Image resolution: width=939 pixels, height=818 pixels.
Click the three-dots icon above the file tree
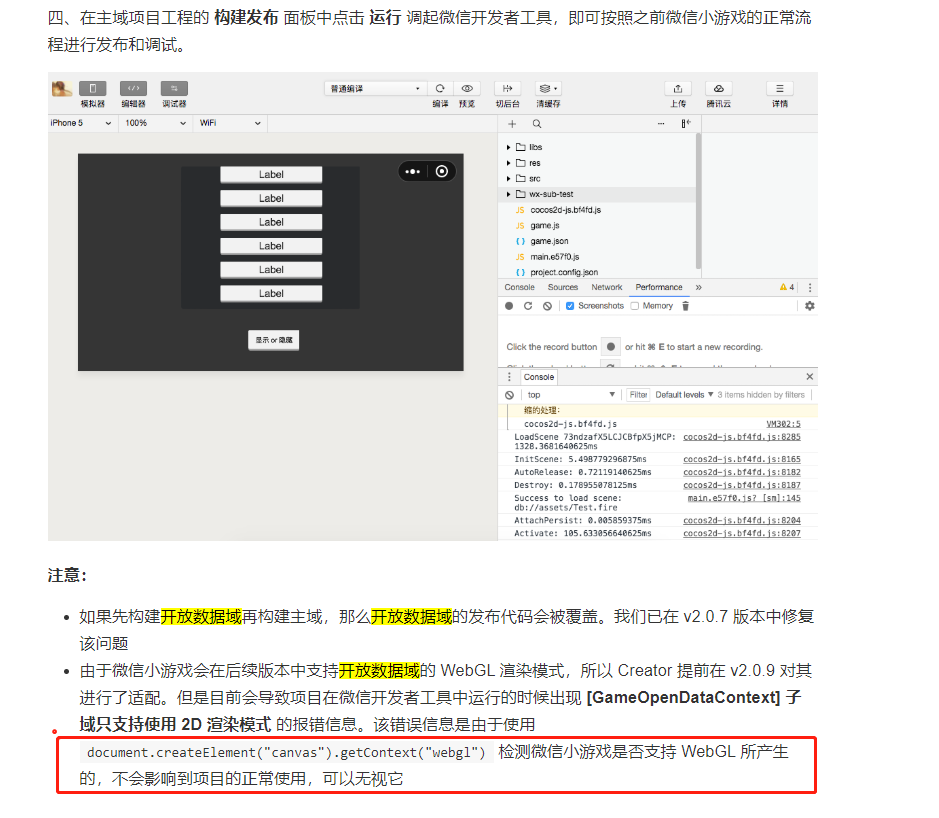[x=661, y=124]
